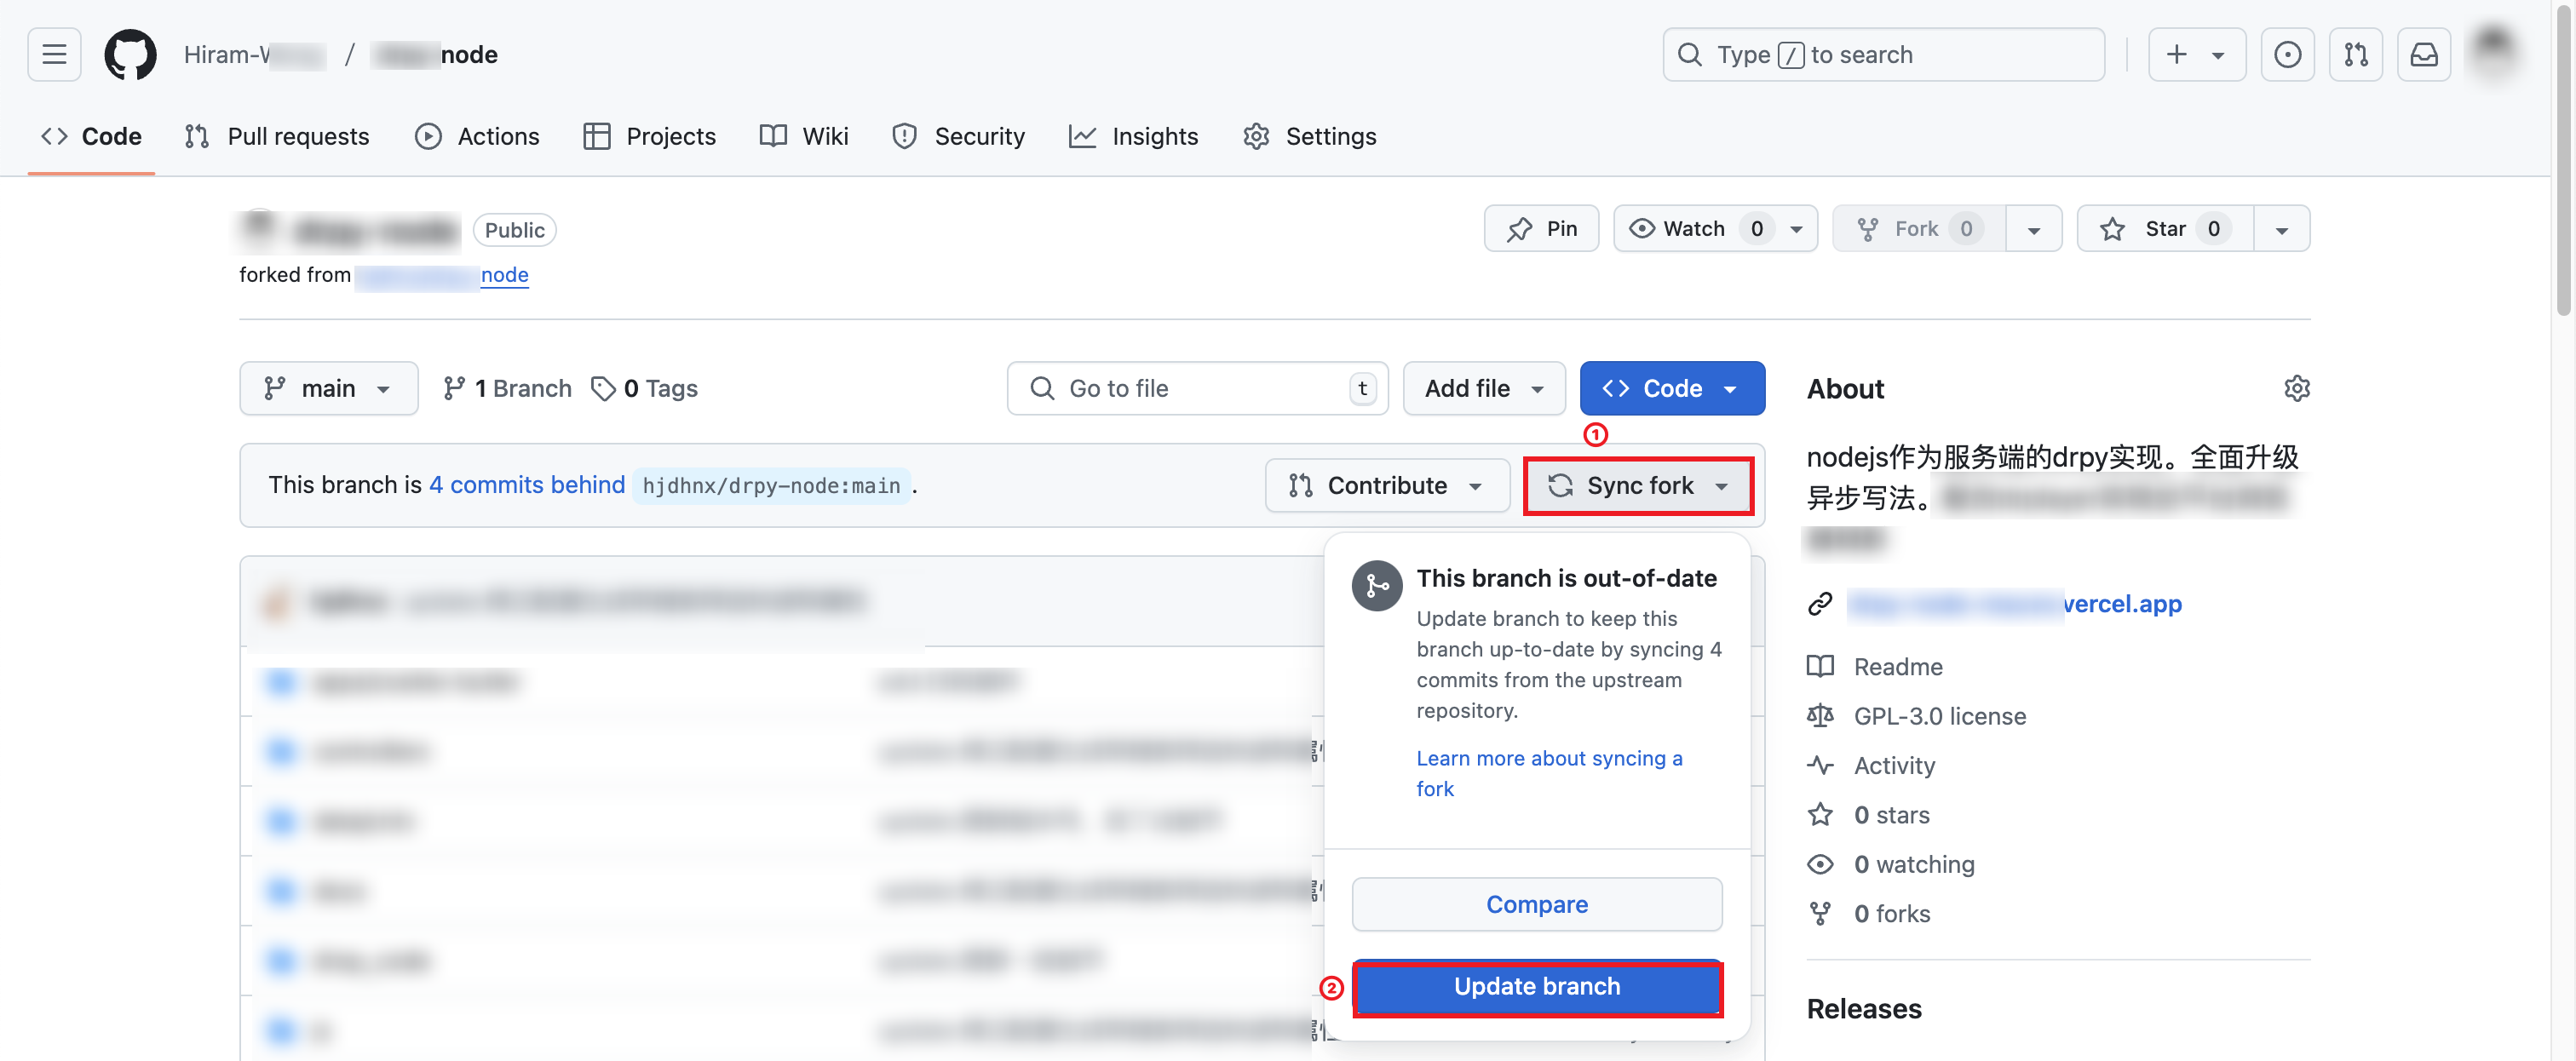Image resolution: width=2576 pixels, height=1061 pixels.
Task: Click the Compare button in sync popup
Action: coord(1536,903)
